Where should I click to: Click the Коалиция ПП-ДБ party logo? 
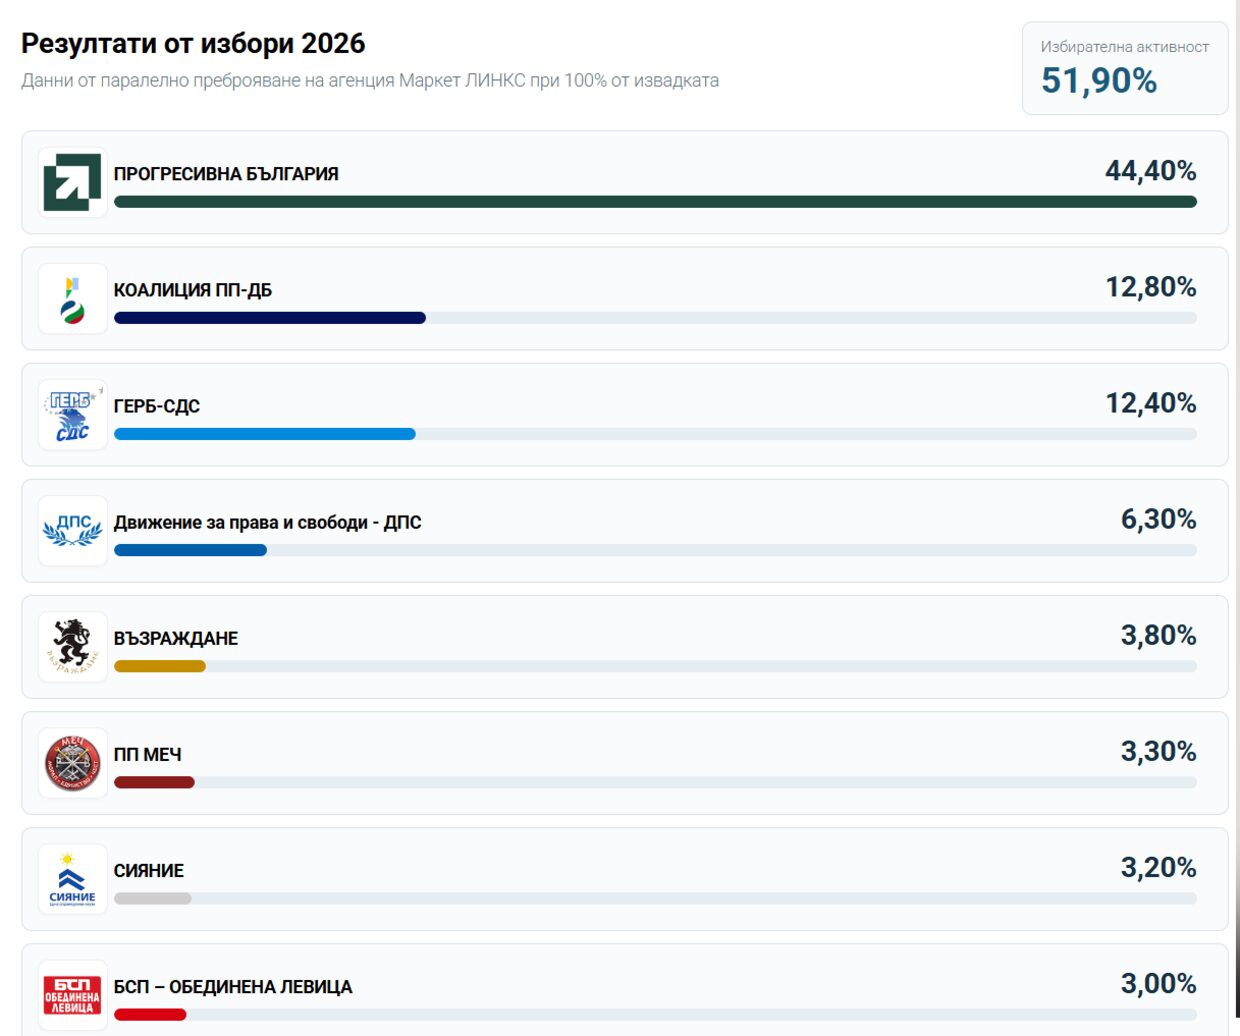[x=72, y=299]
